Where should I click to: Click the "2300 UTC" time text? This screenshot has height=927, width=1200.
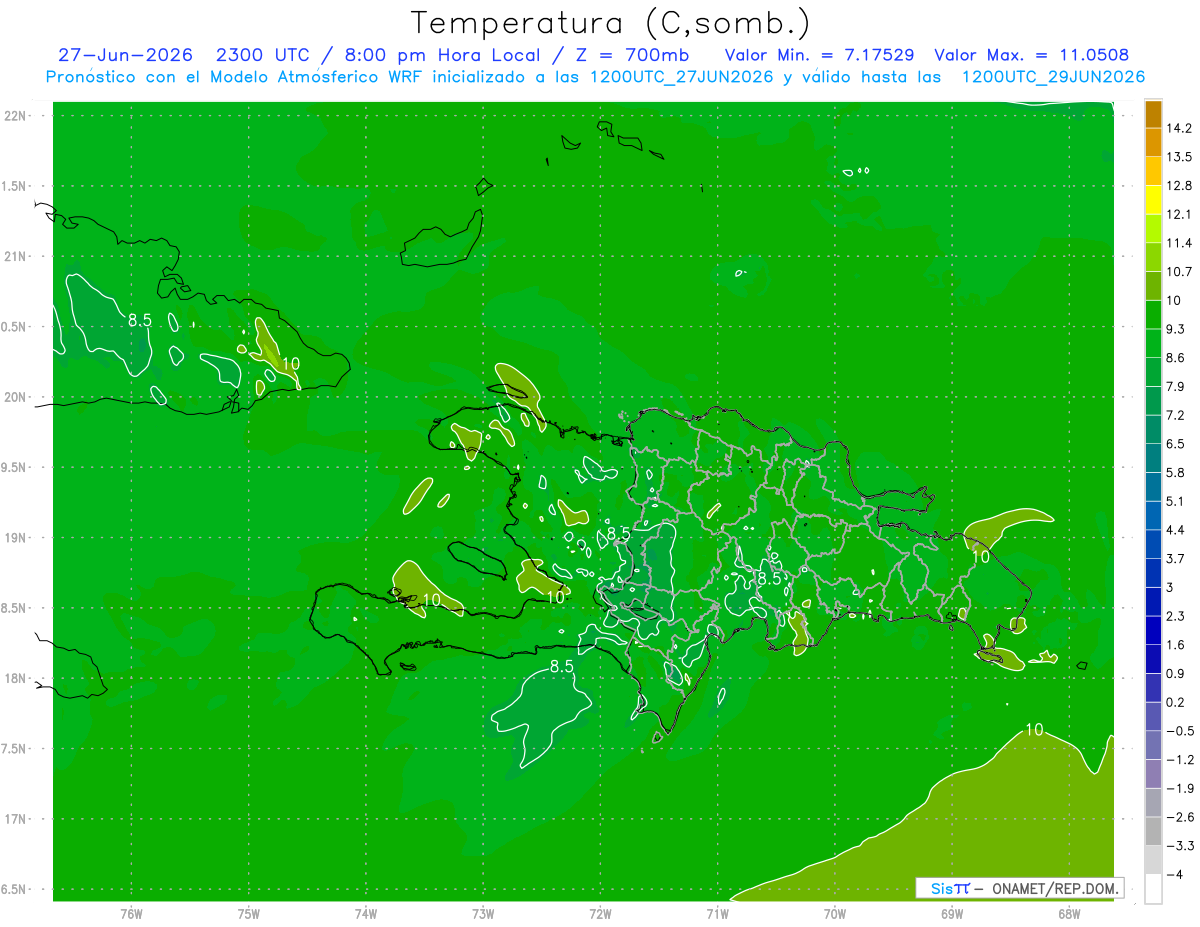tap(261, 55)
